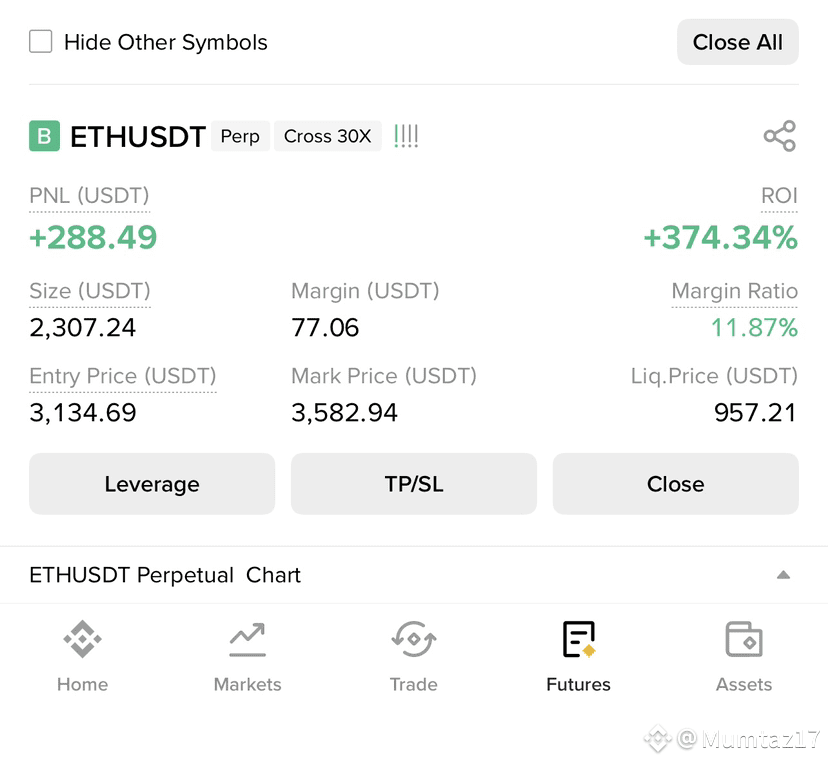Image resolution: width=828 pixels, height=764 pixels.
Task: Open the Markets tab icon
Action: 248,639
